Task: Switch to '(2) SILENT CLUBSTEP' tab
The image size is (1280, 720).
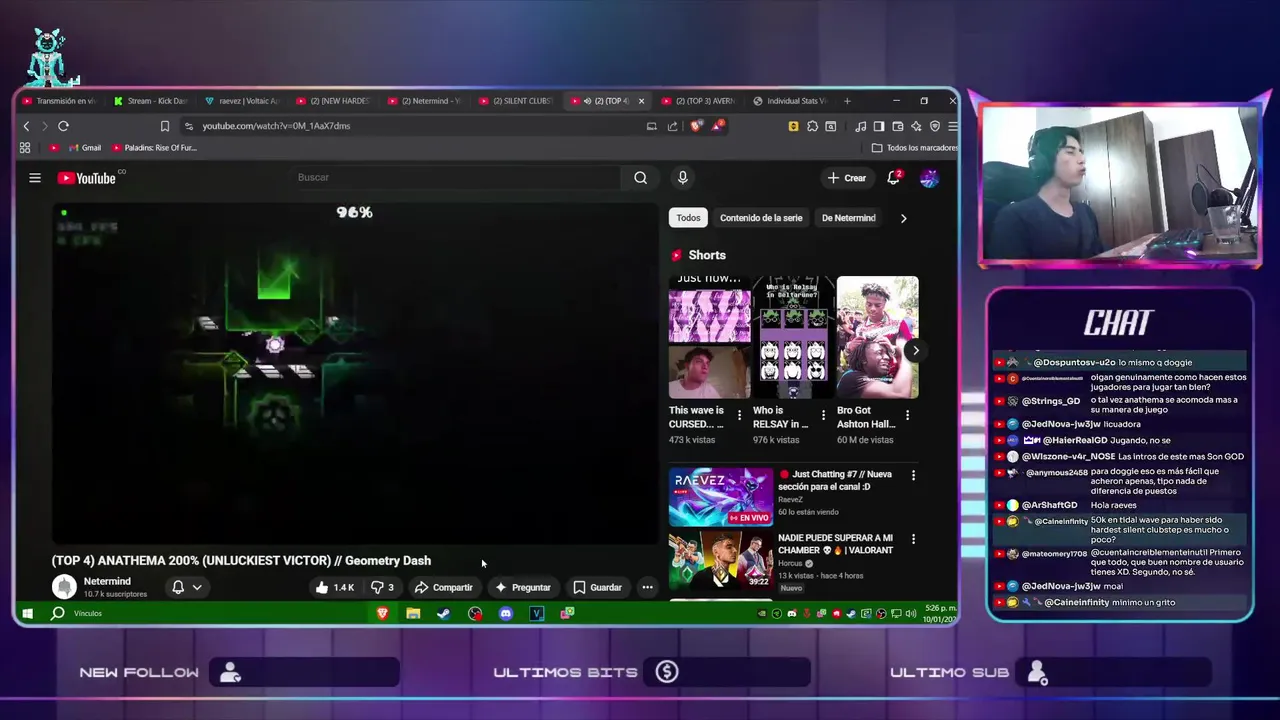Action: (515, 101)
